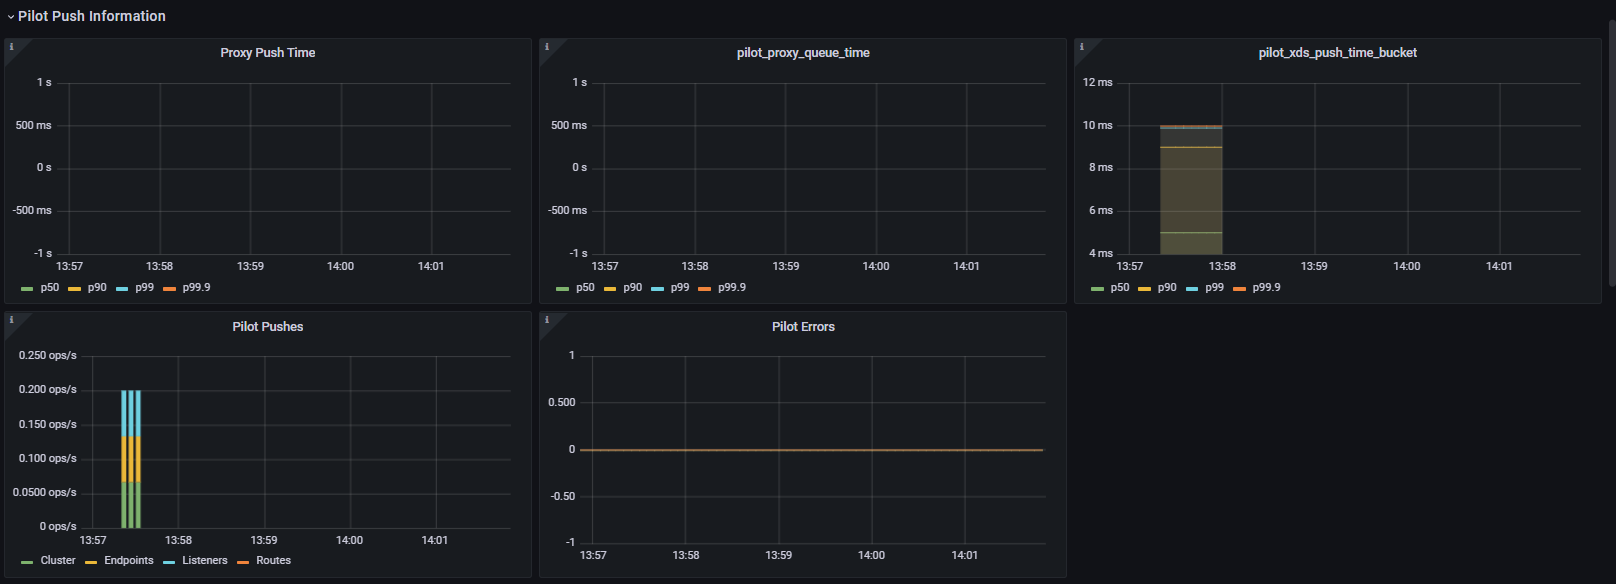Image resolution: width=1616 pixels, height=584 pixels.
Task: Click the 14:00 time label in Pilot Errors
Action: (871, 556)
